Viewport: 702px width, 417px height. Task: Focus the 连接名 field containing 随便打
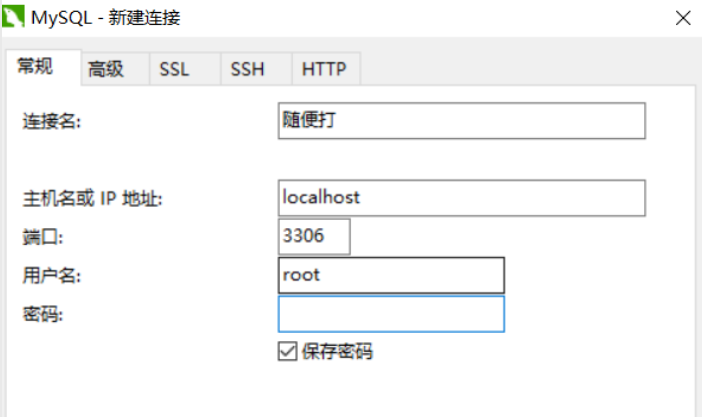[x=462, y=120]
